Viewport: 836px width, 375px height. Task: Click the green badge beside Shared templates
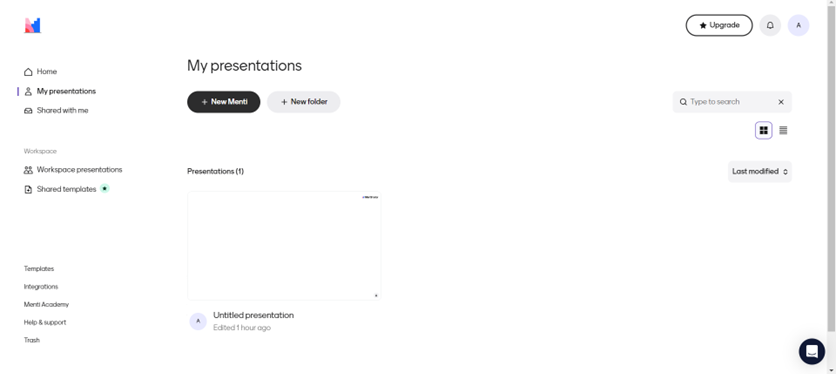104,188
